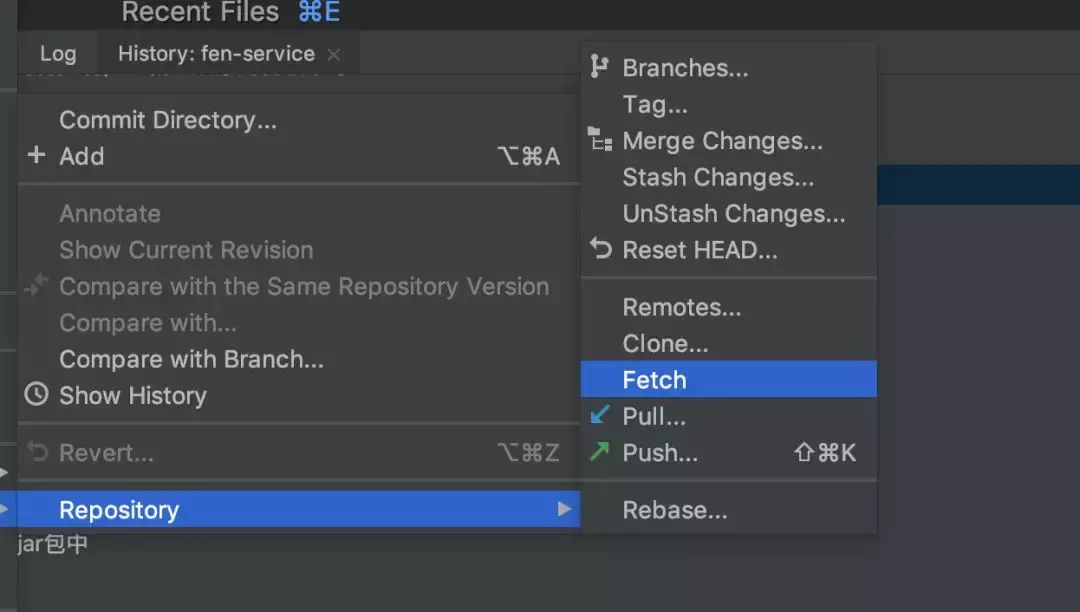Switch to the Log tab
Screen dimensions: 1080x612
[58, 54]
